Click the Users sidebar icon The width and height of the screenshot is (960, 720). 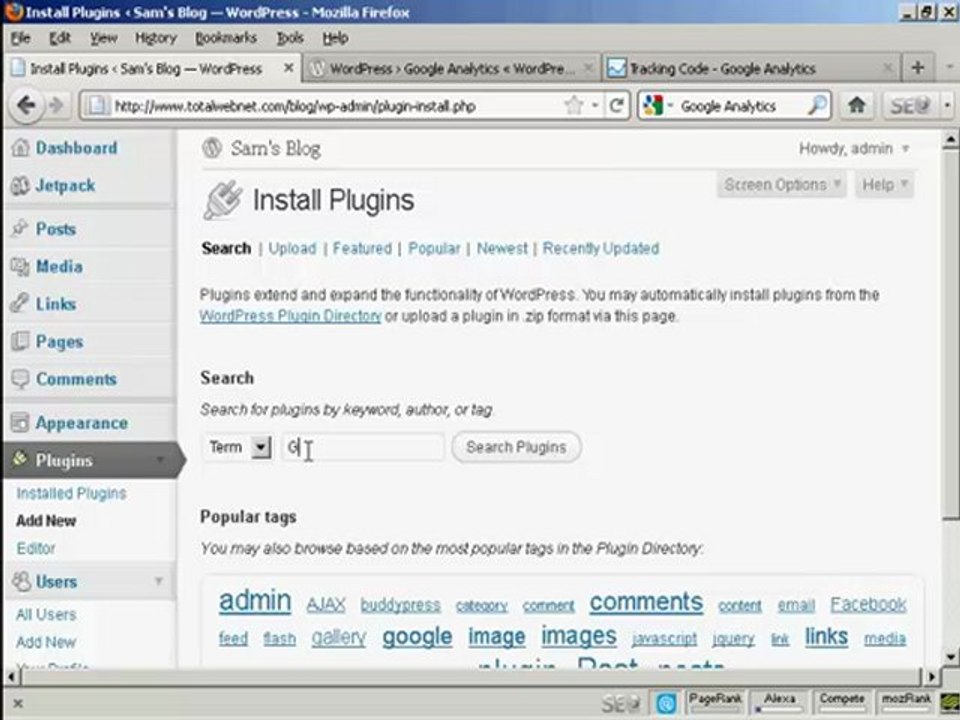(21, 581)
